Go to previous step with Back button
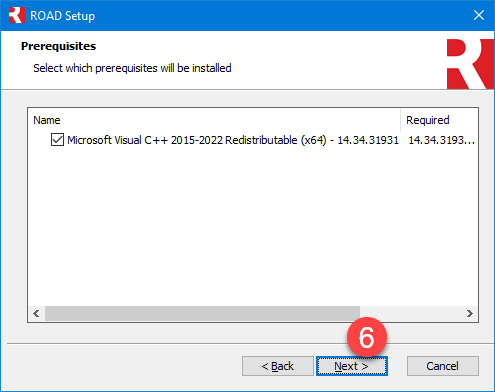The height and width of the screenshot is (392, 495). tap(278, 366)
